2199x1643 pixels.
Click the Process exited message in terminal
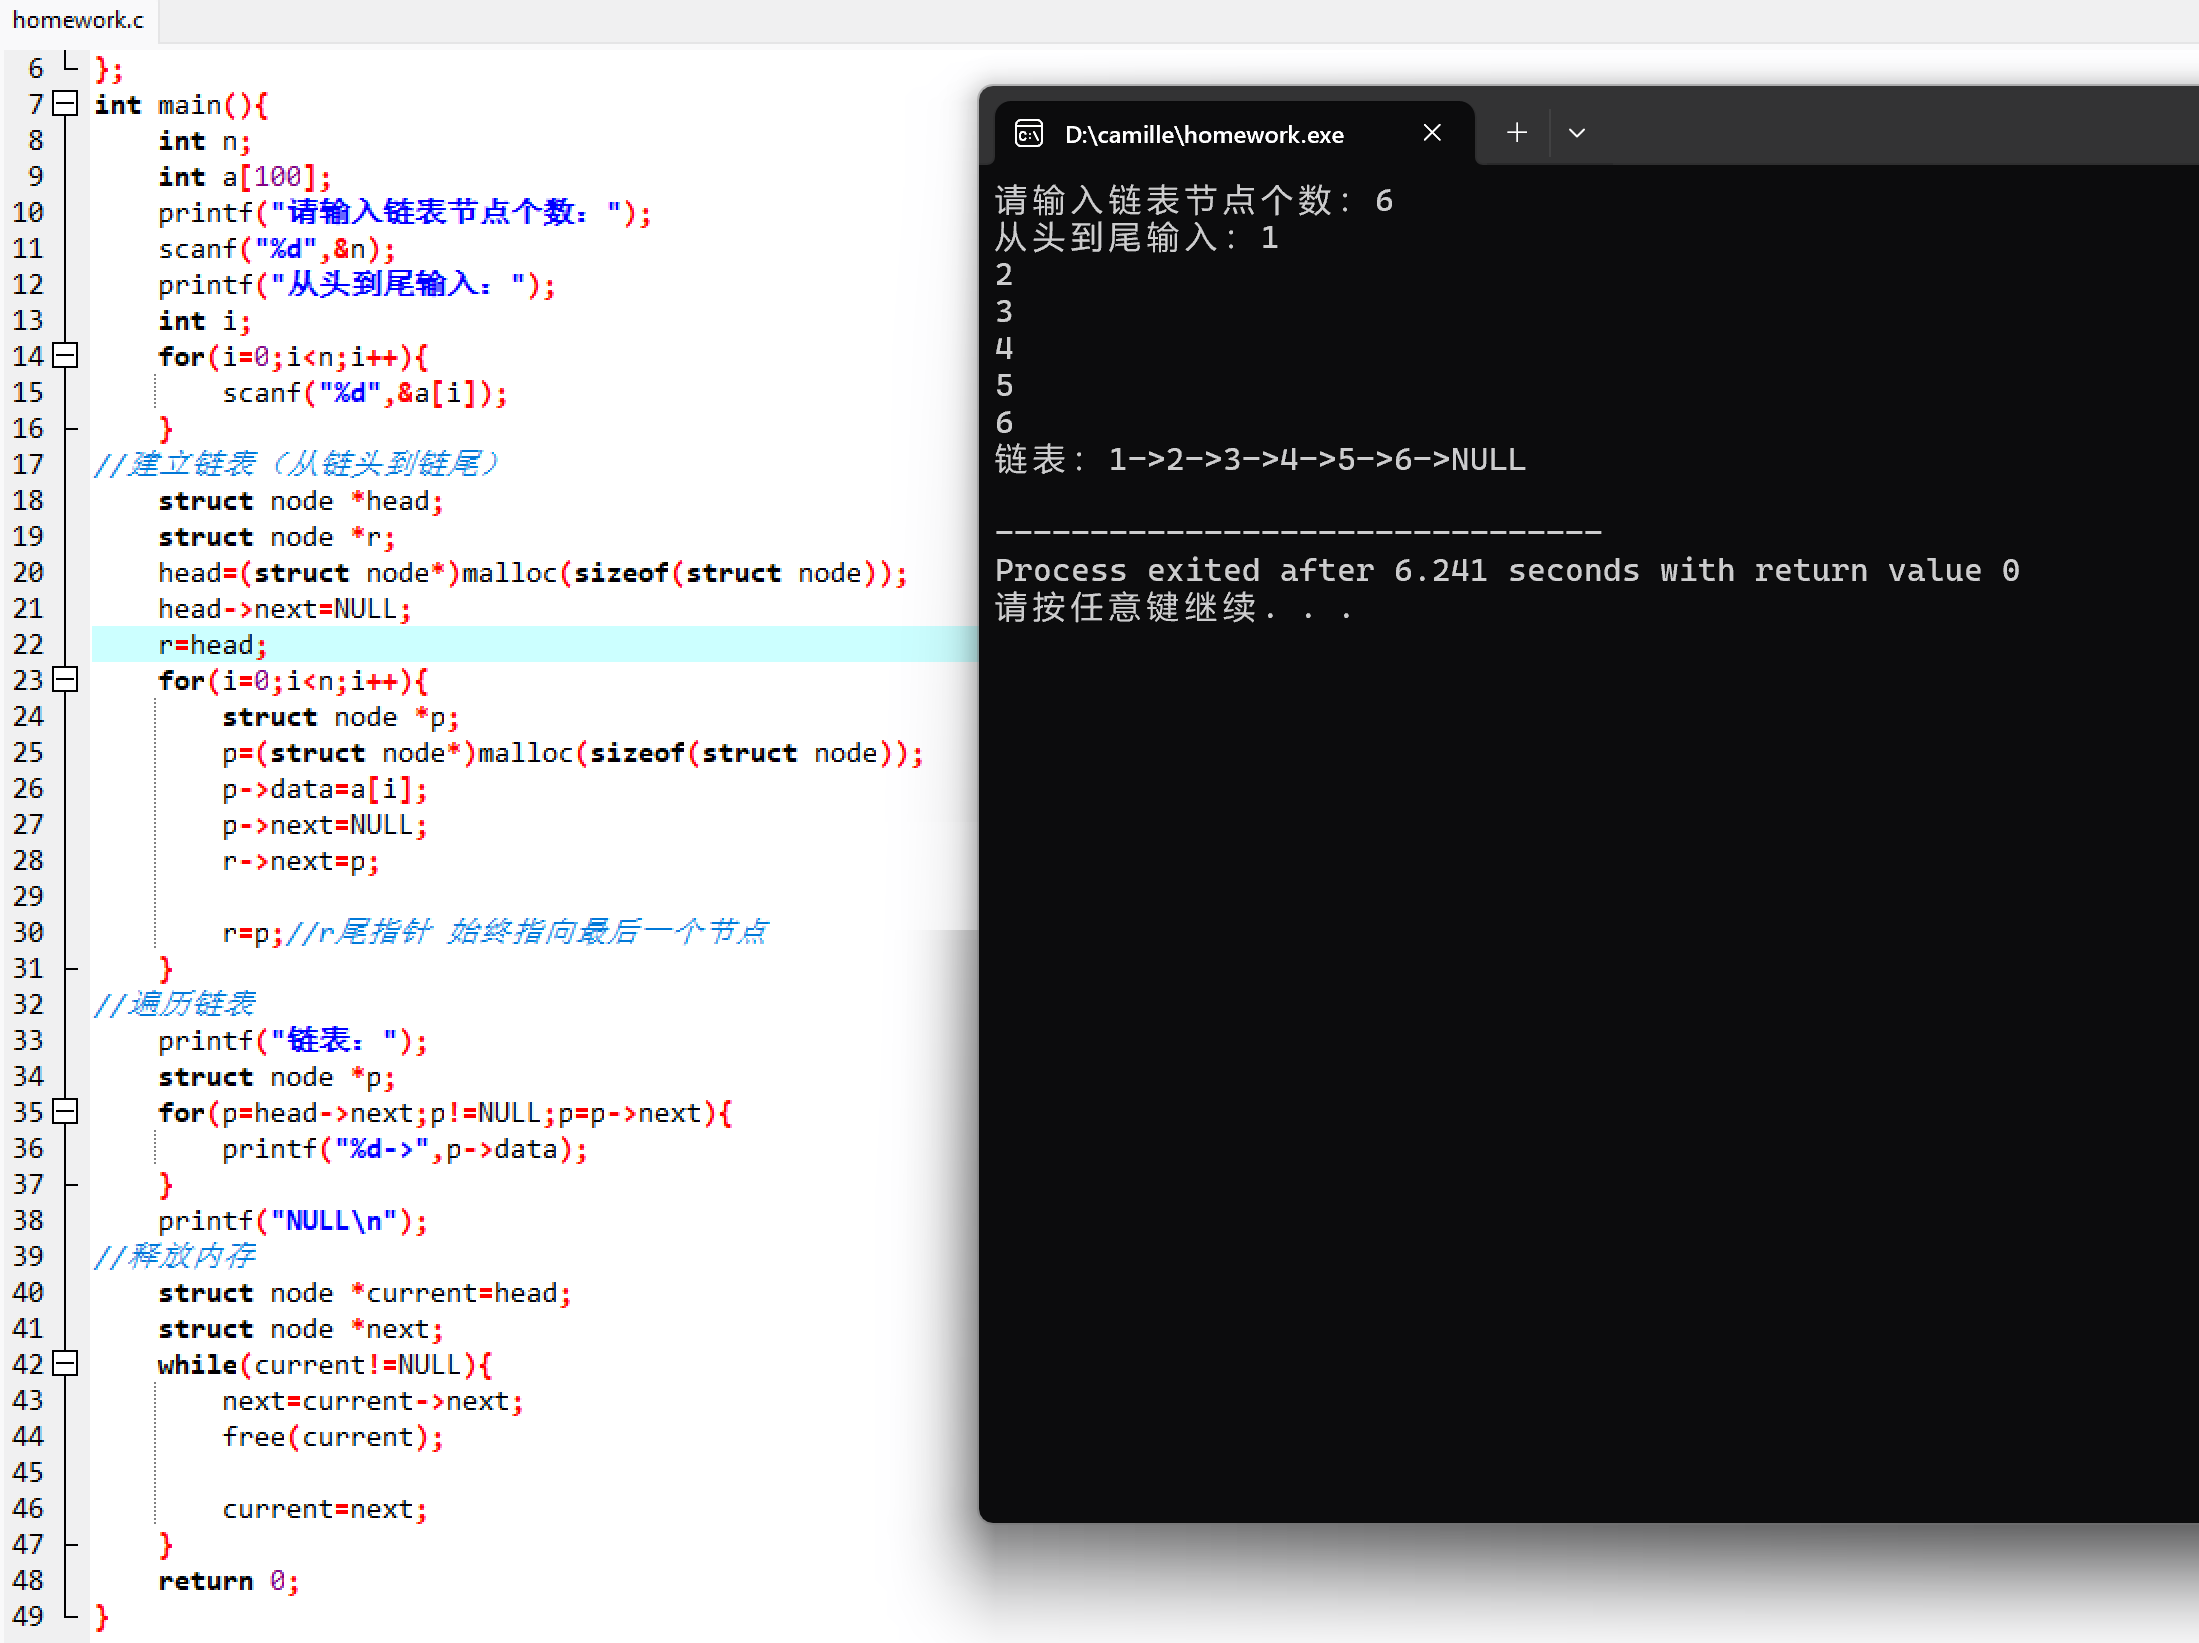pos(1505,571)
